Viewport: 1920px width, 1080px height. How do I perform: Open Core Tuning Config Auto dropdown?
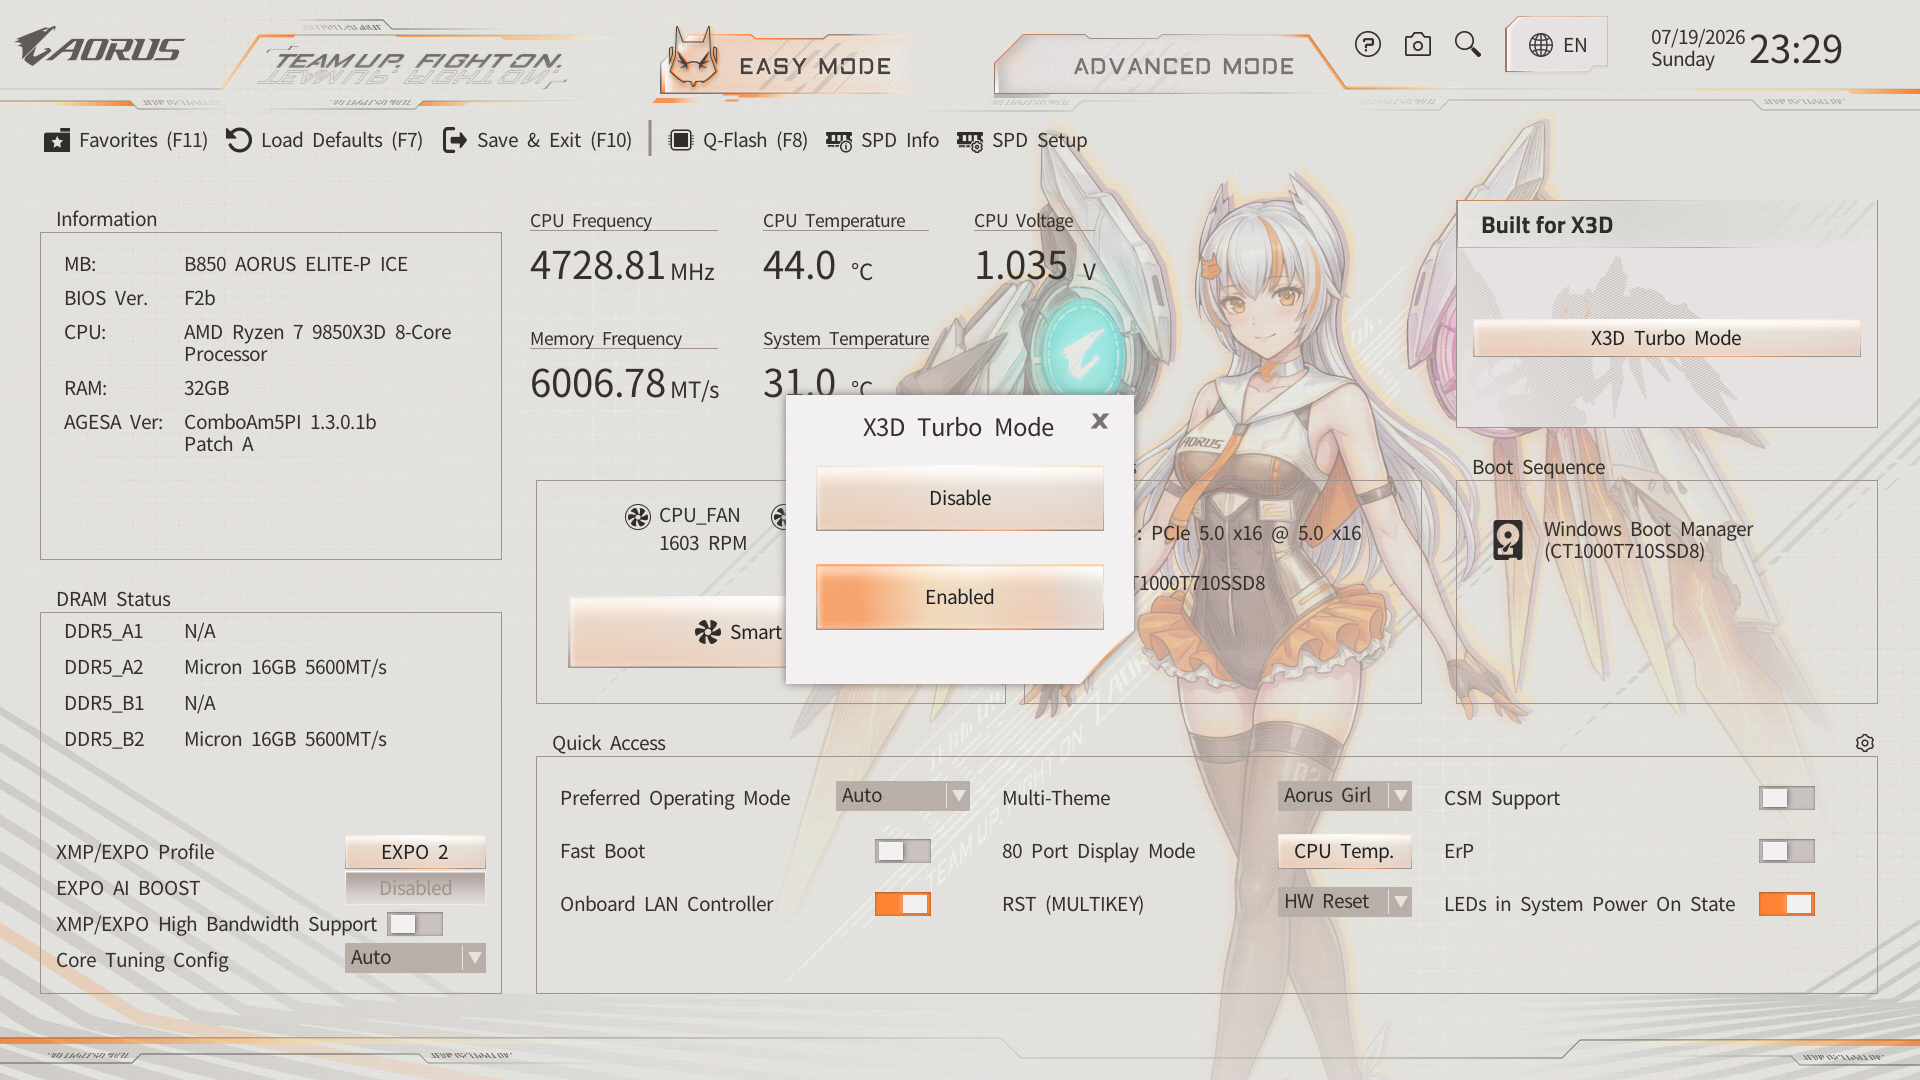(415, 958)
